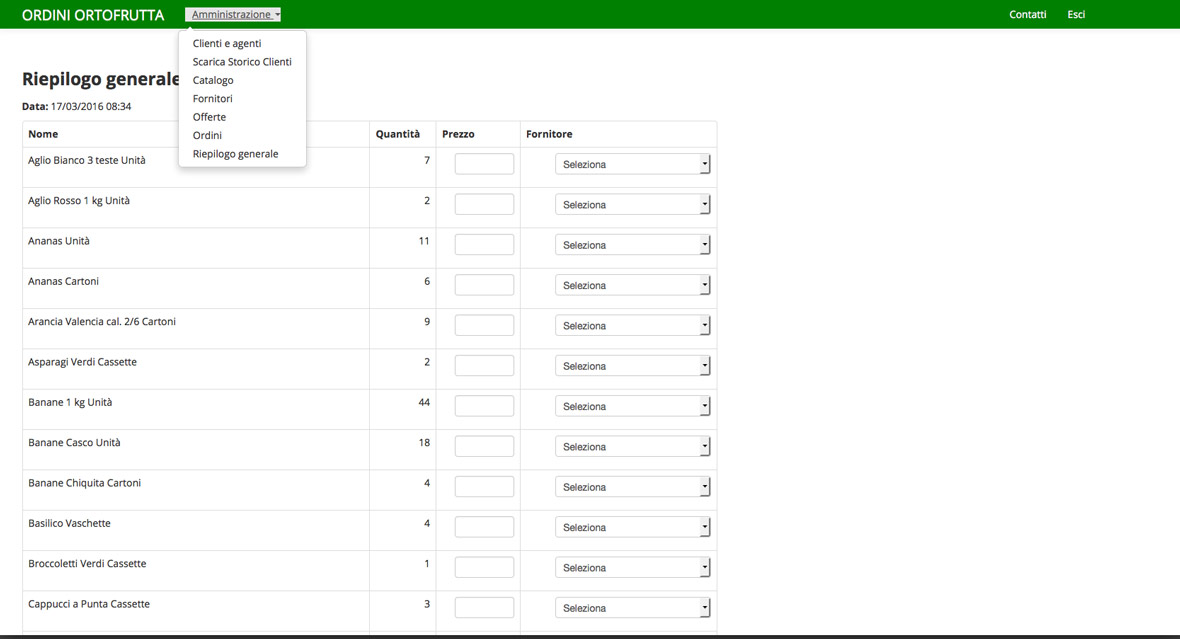
Task: Click price input for Asparagi Verdi Cassette
Action: pyautogui.click(x=484, y=366)
